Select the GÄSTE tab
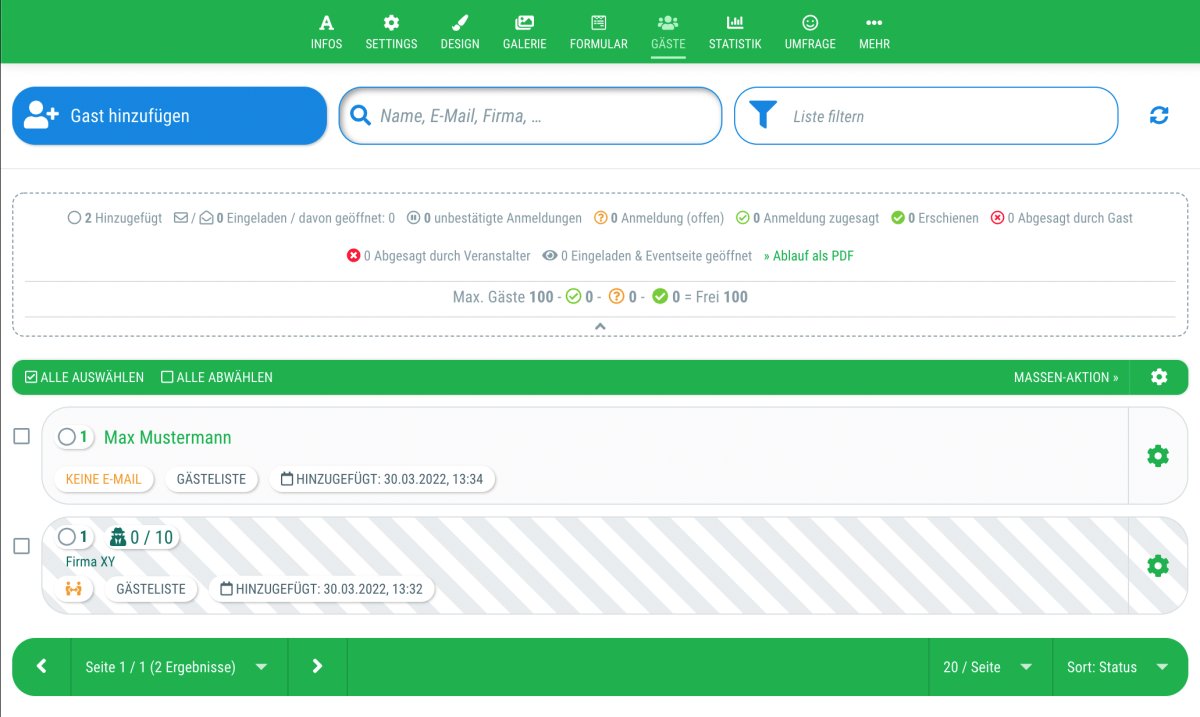Image resolution: width=1200 pixels, height=717 pixels. pyautogui.click(x=668, y=32)
